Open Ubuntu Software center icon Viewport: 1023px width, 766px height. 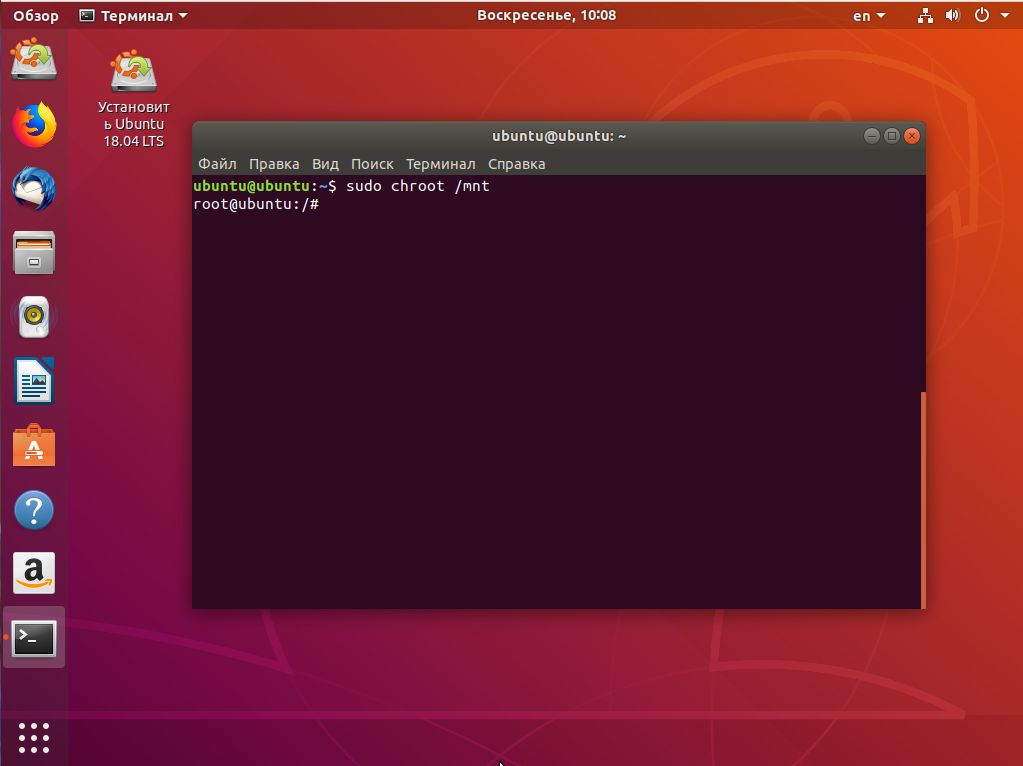pos(34,446)
